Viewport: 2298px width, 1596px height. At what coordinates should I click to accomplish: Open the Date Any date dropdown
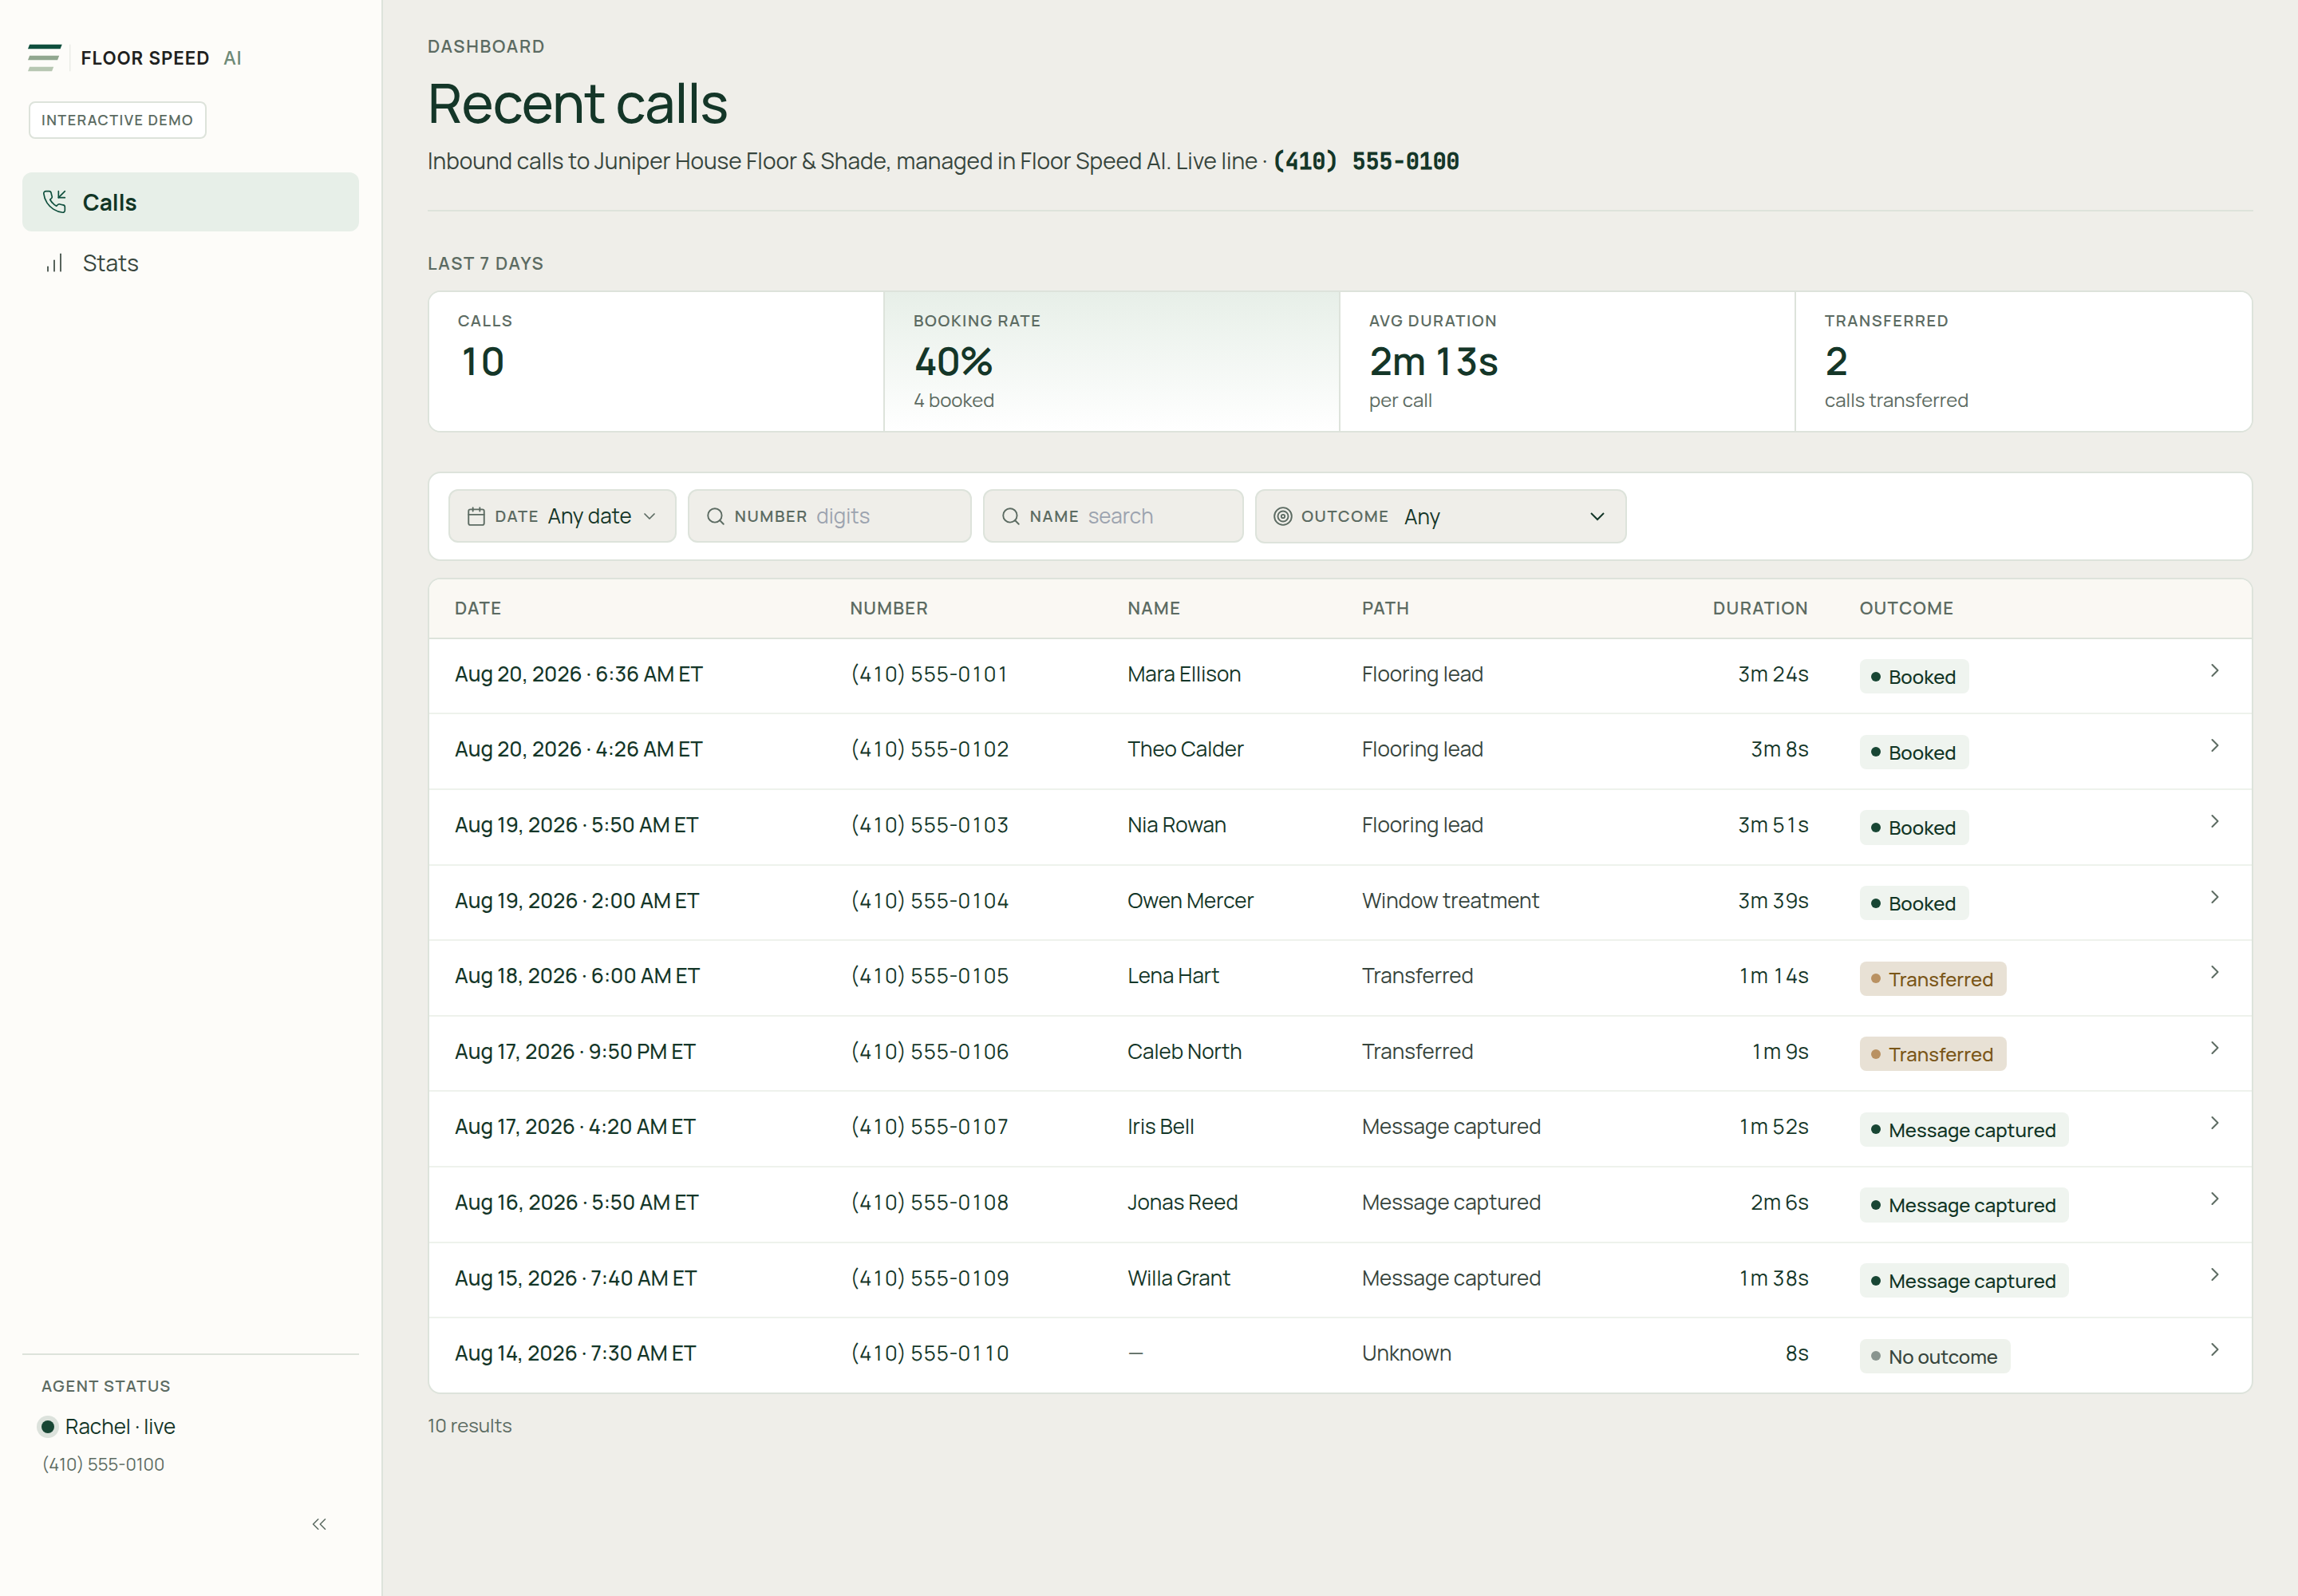562,516
